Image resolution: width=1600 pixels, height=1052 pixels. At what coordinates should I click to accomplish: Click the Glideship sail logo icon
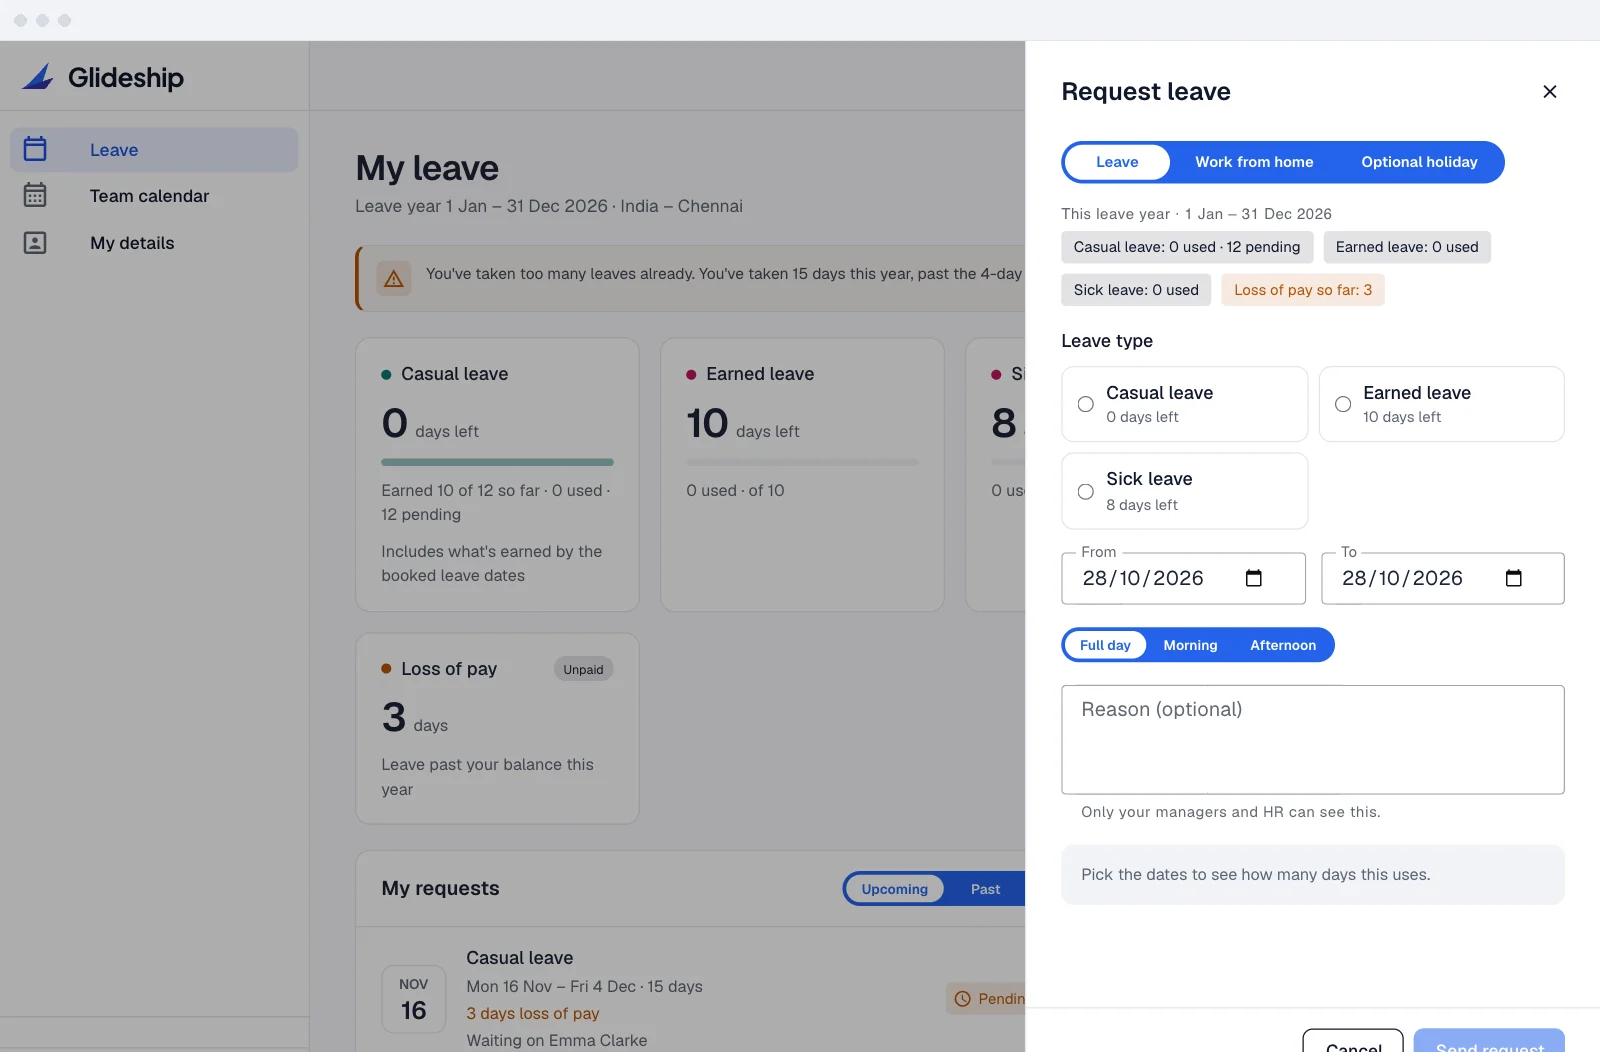coord(38,77)
